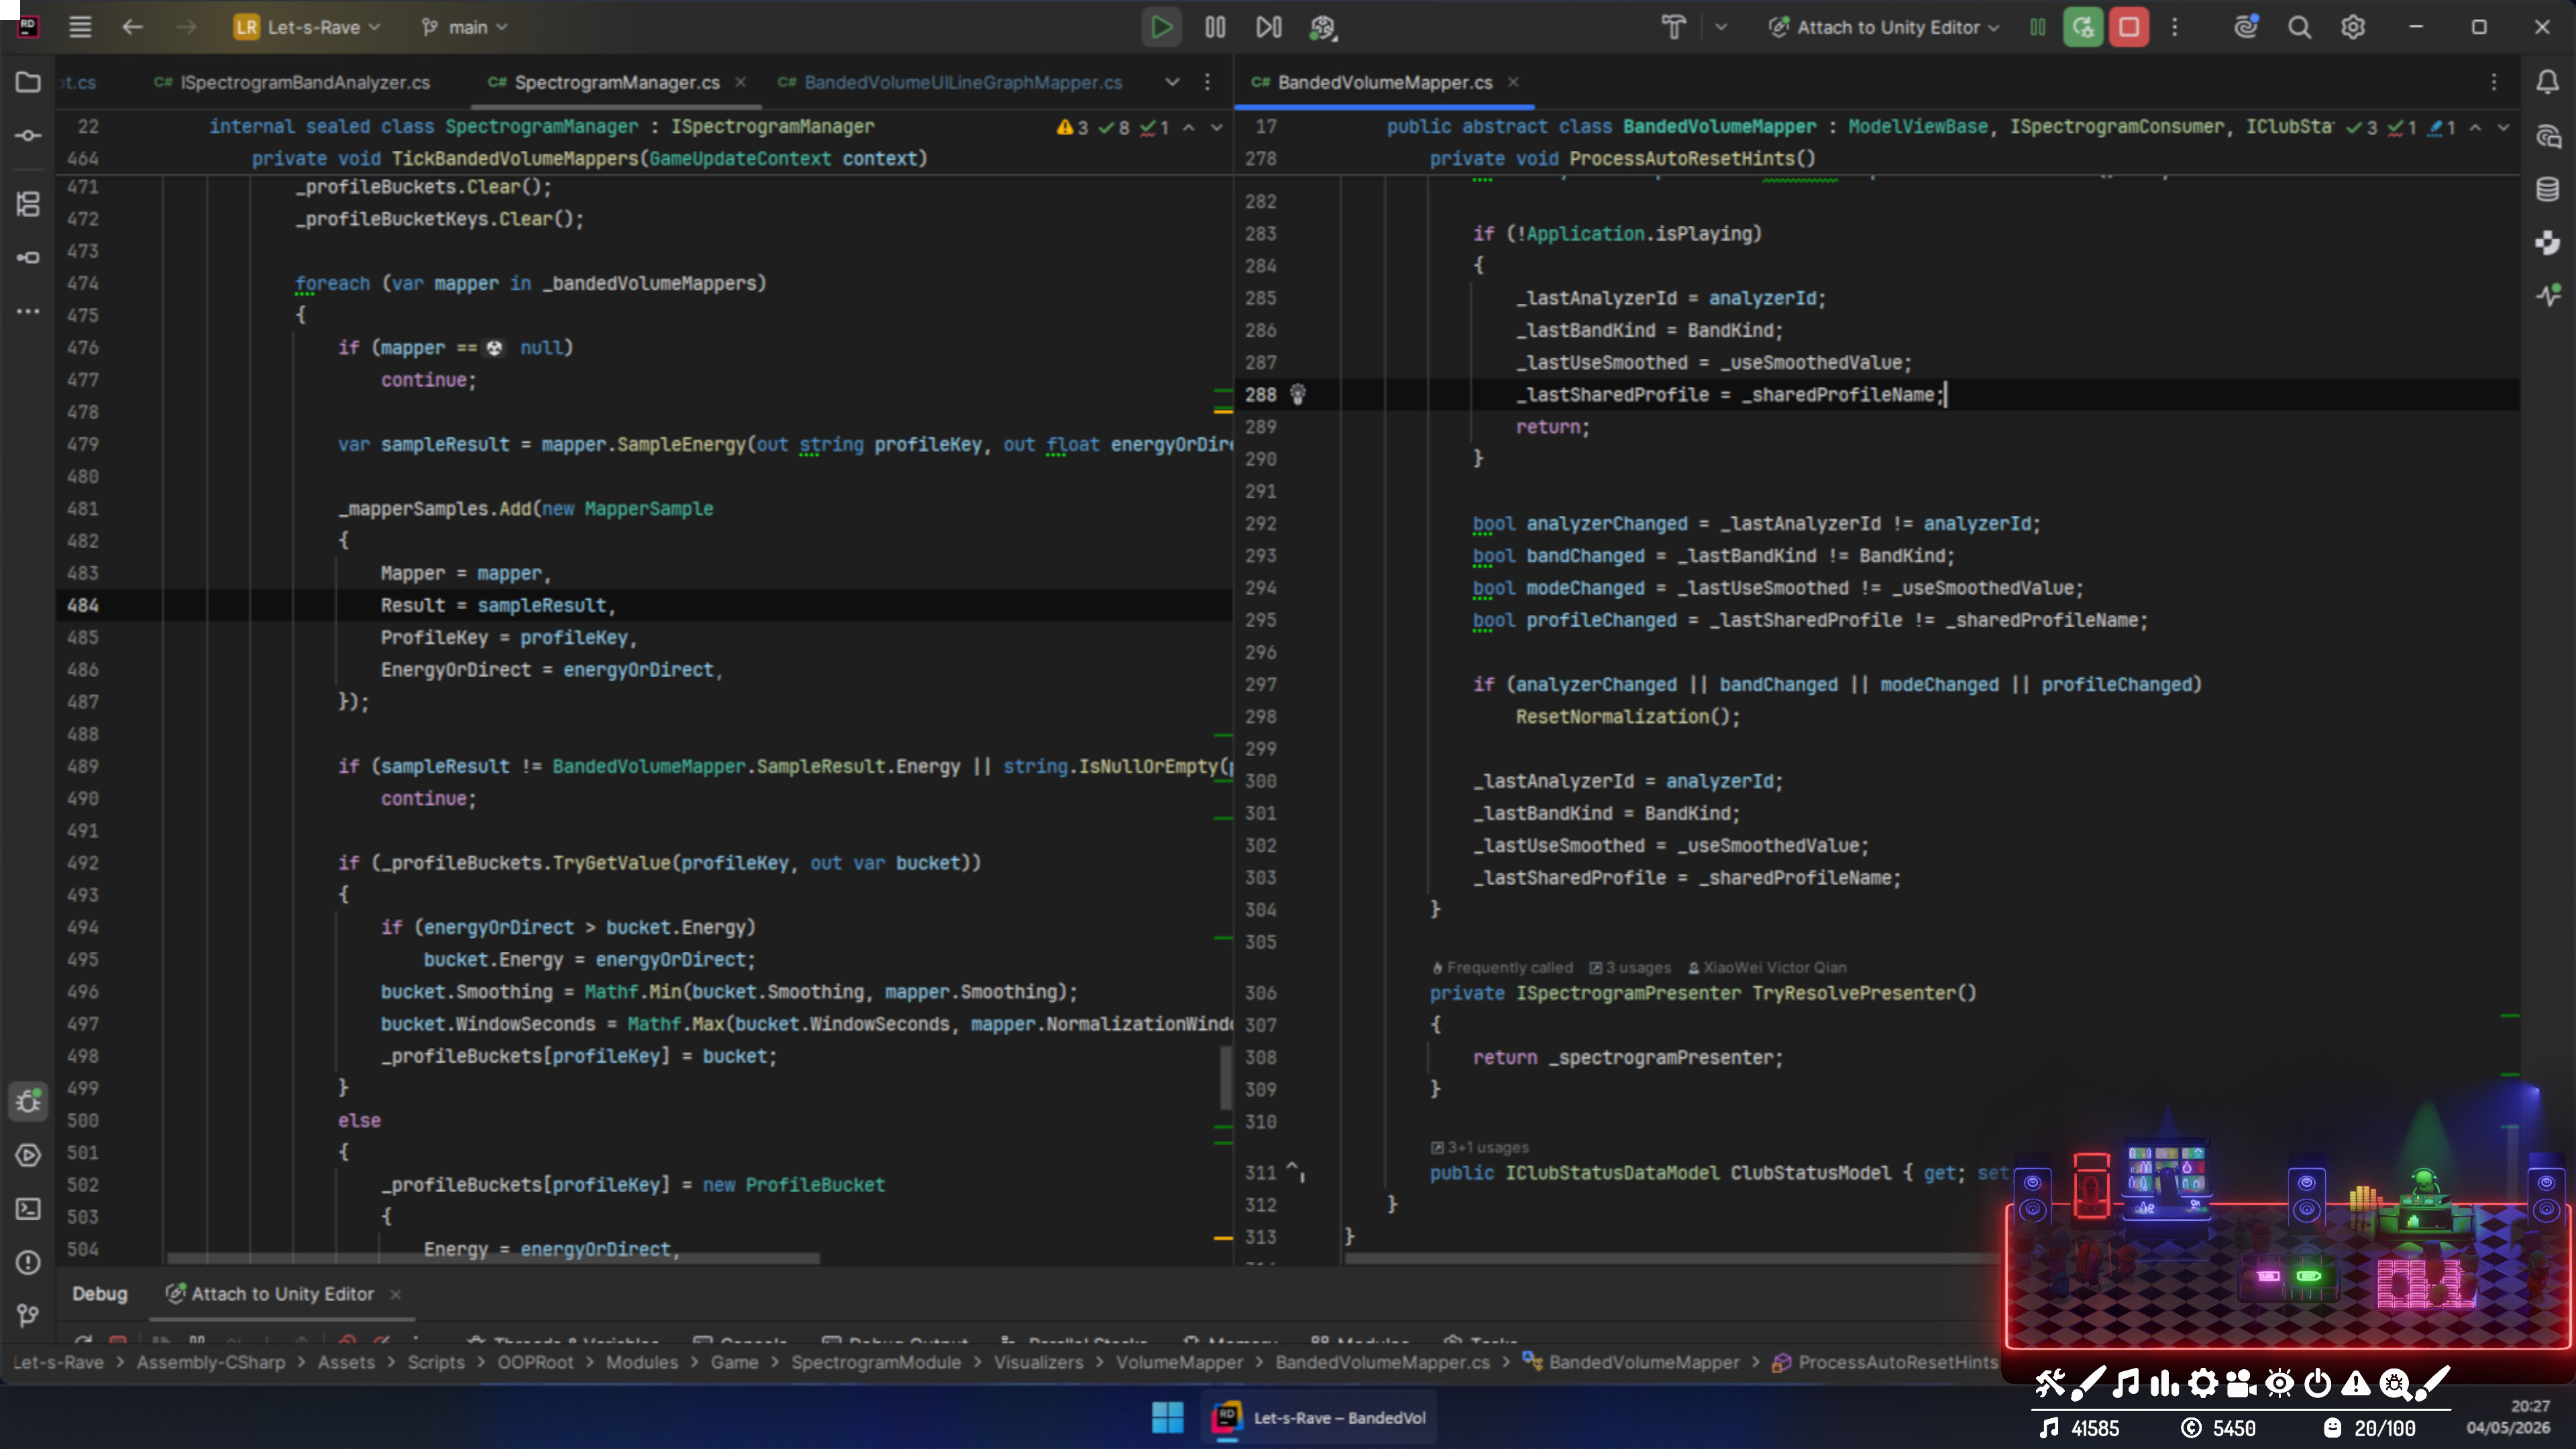Open the Problems tool window

pyautogui.click(x=28, y=1262)
